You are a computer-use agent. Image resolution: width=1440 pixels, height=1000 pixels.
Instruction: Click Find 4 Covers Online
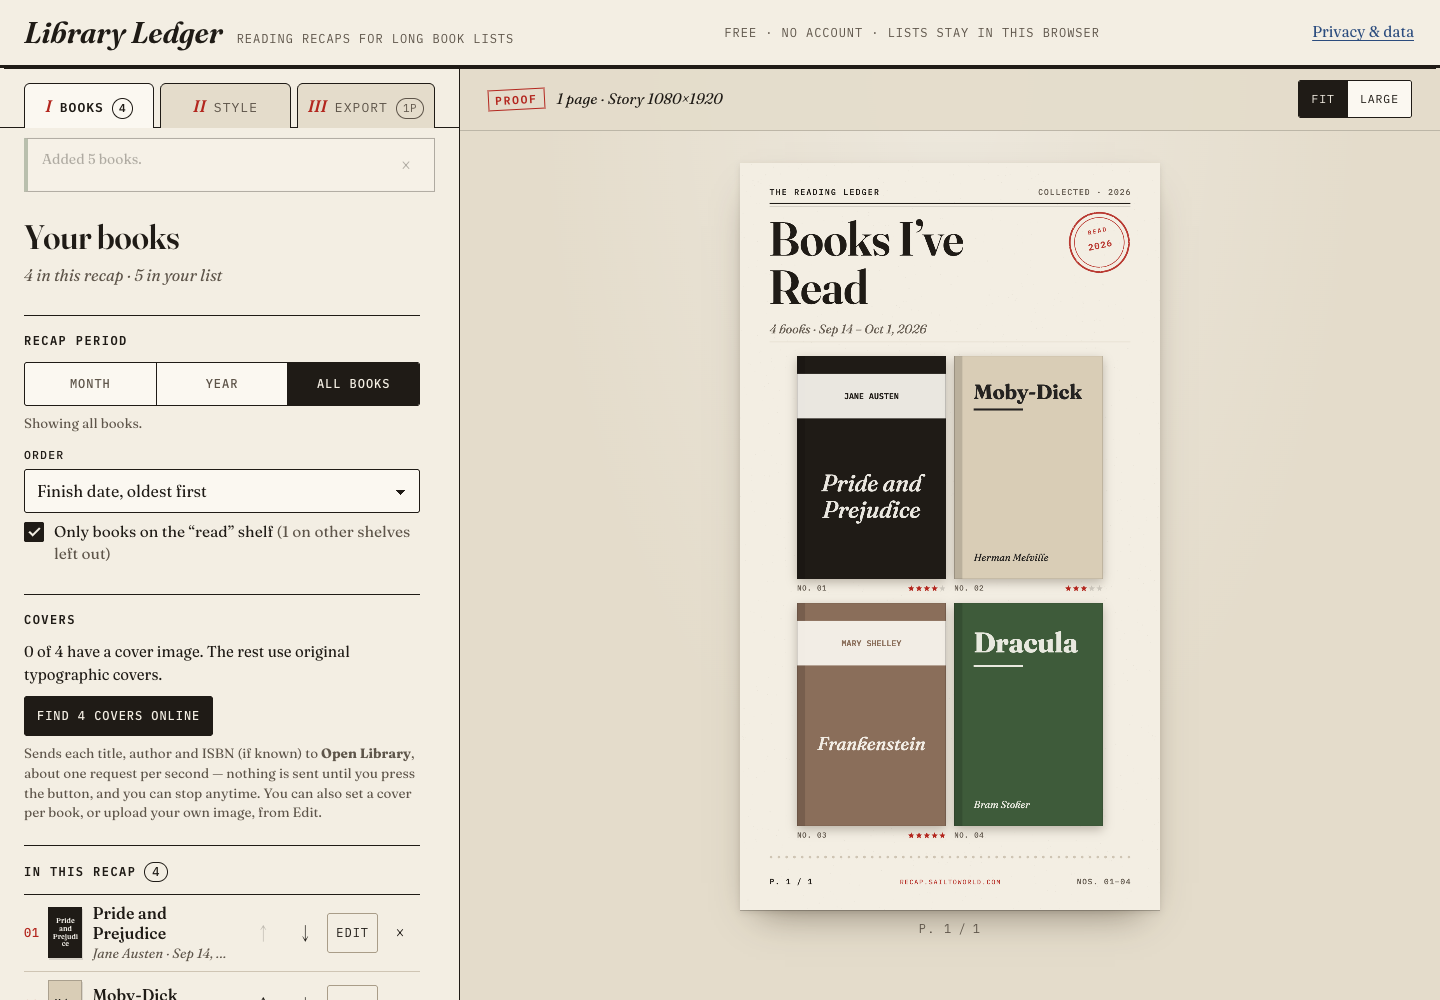(118, 716)
